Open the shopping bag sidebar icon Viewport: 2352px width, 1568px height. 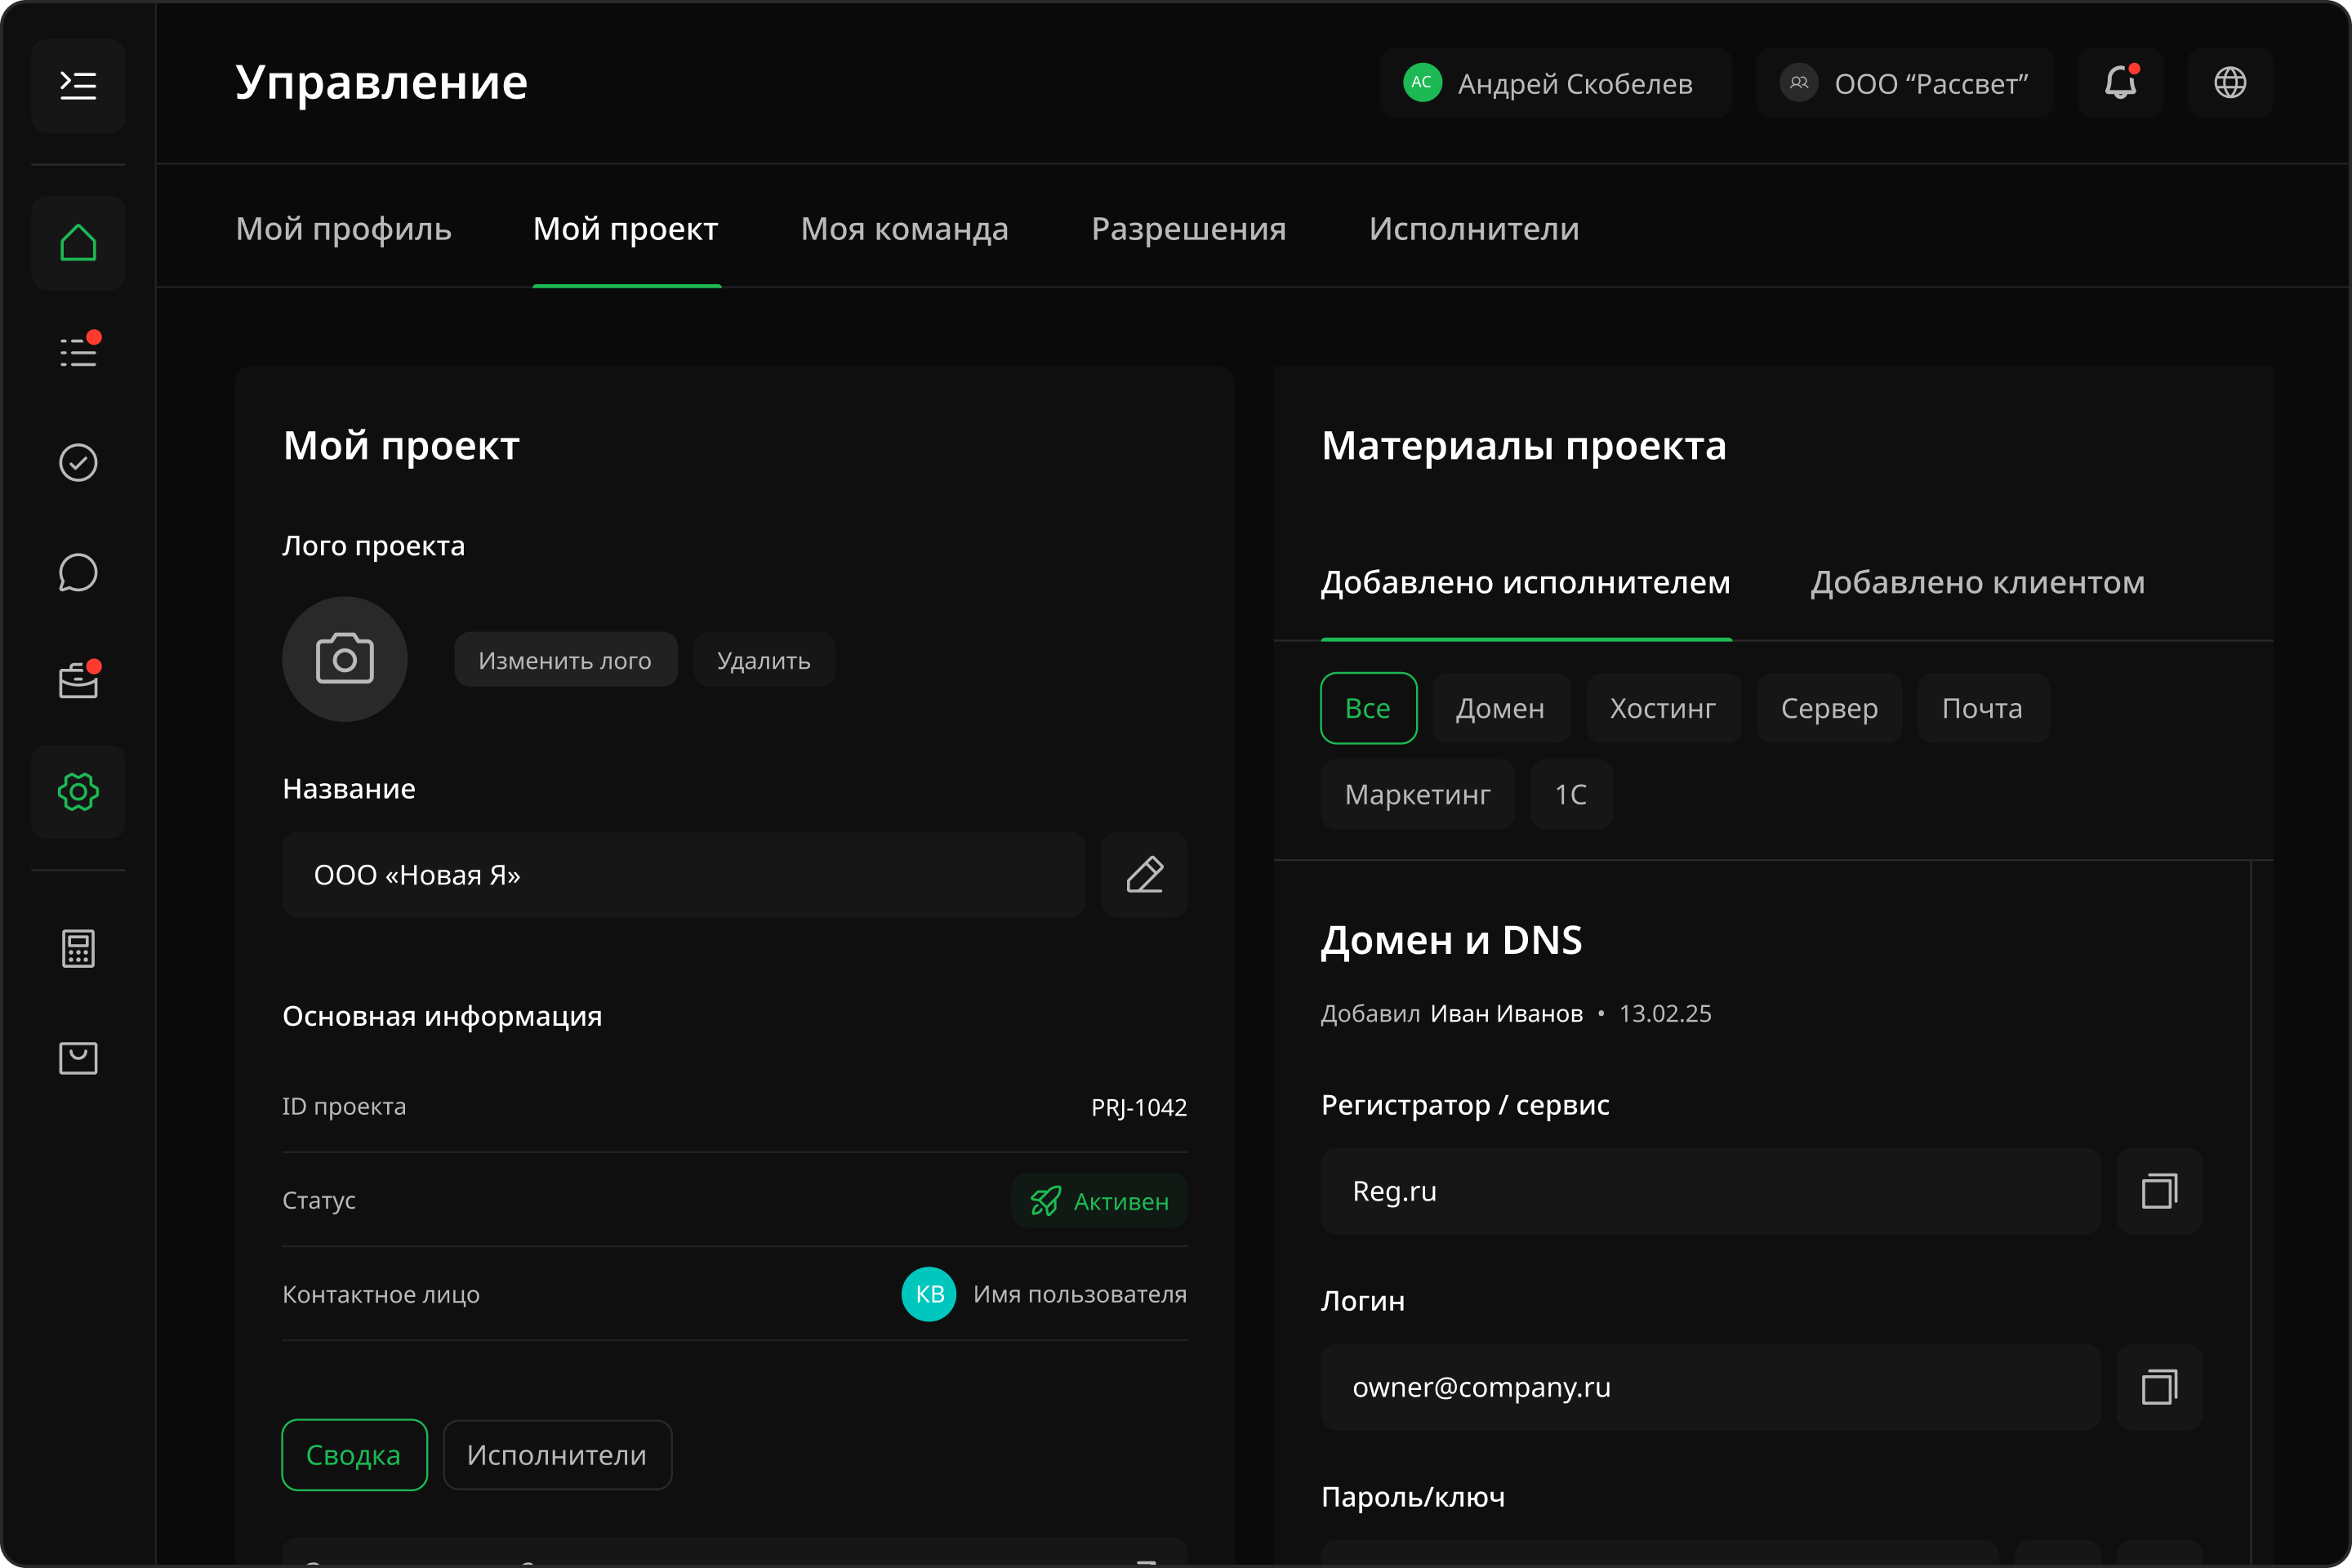coord(78,1057)
